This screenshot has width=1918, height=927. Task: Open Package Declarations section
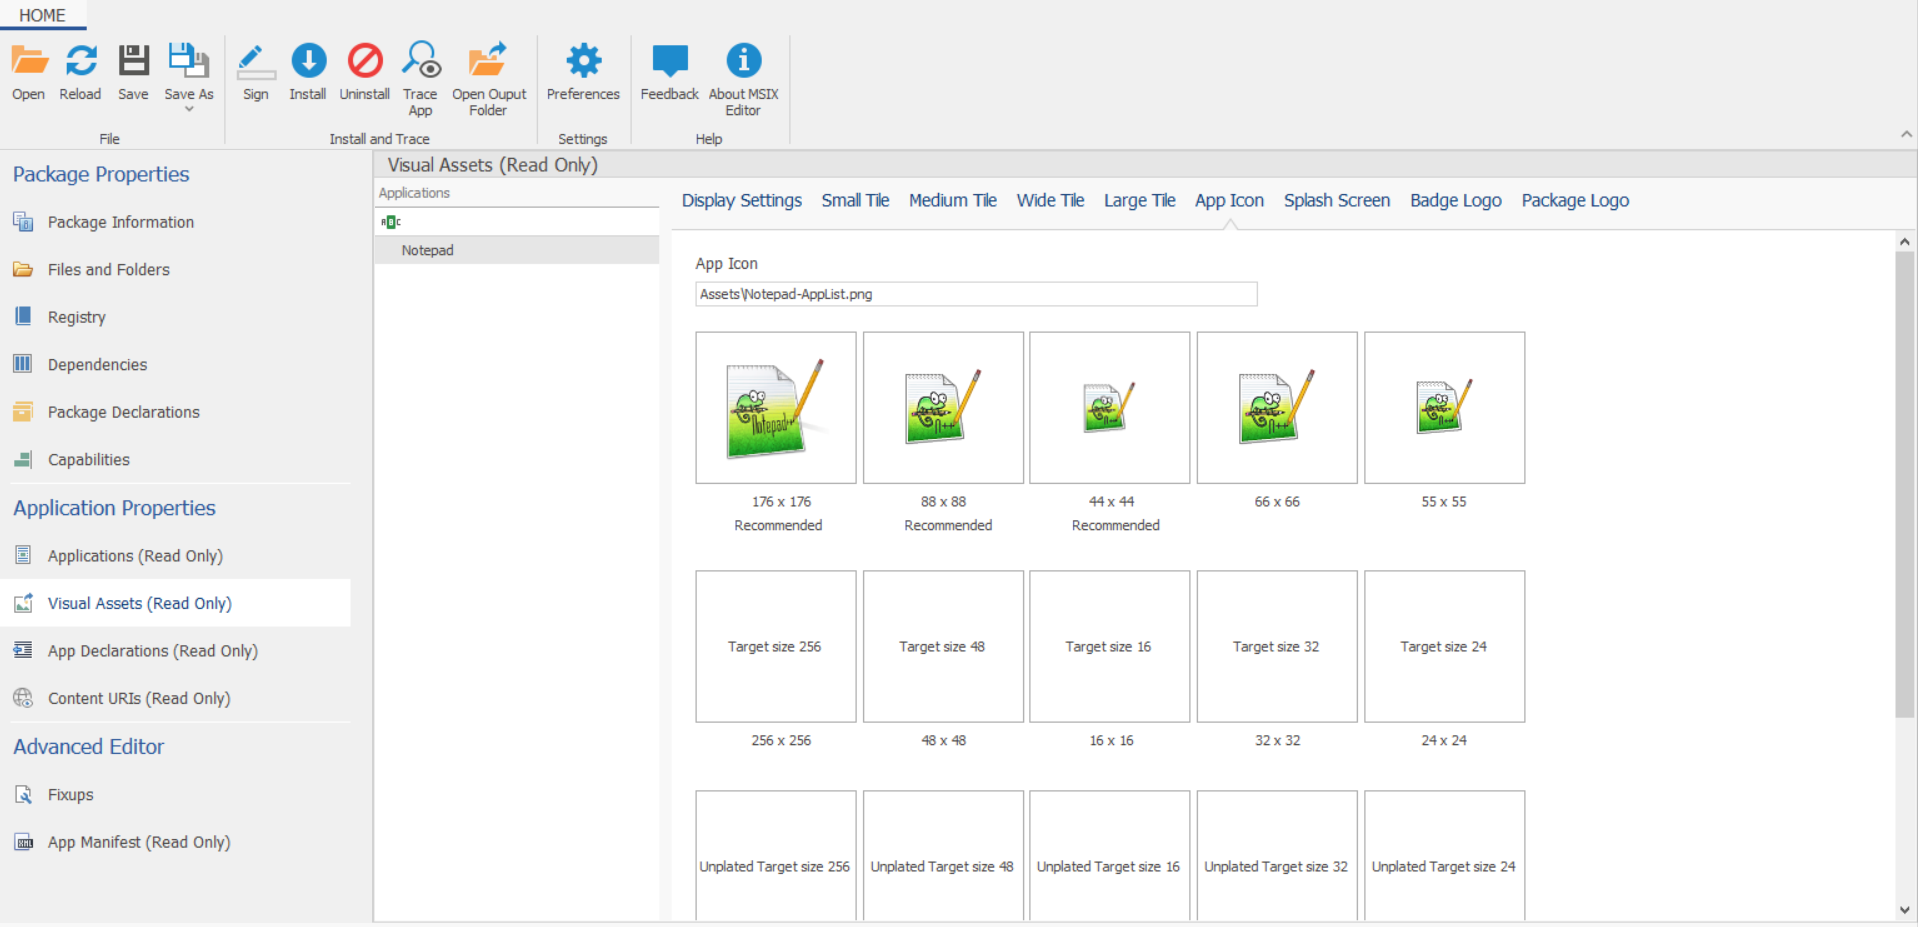click(123, 412)
